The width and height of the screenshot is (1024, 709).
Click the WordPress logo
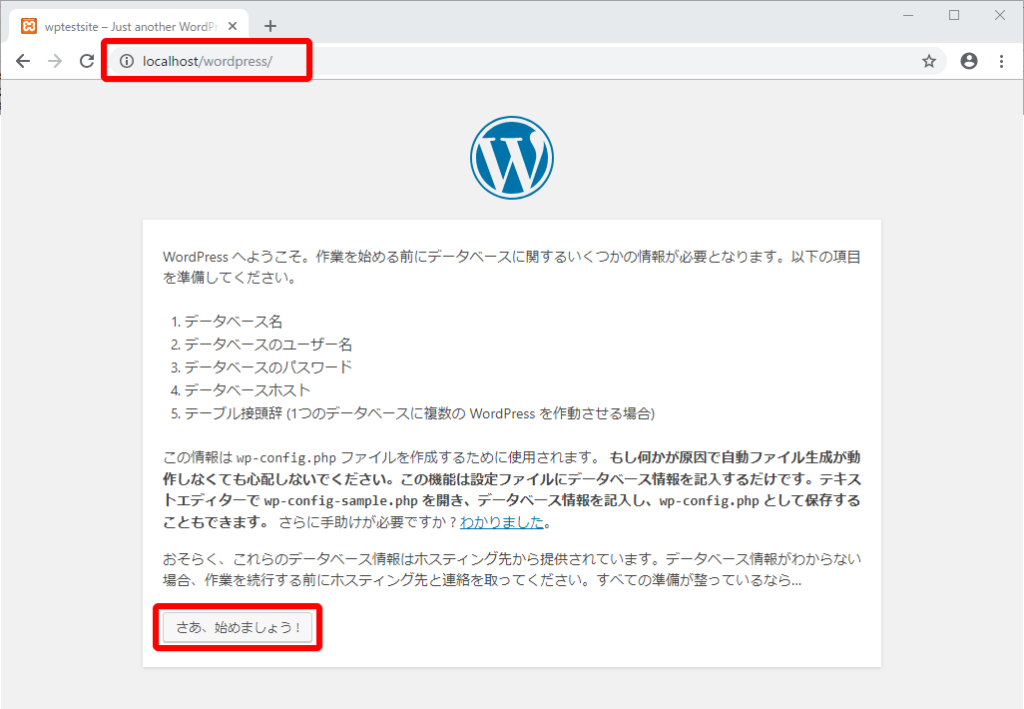(x=511, y=157)
